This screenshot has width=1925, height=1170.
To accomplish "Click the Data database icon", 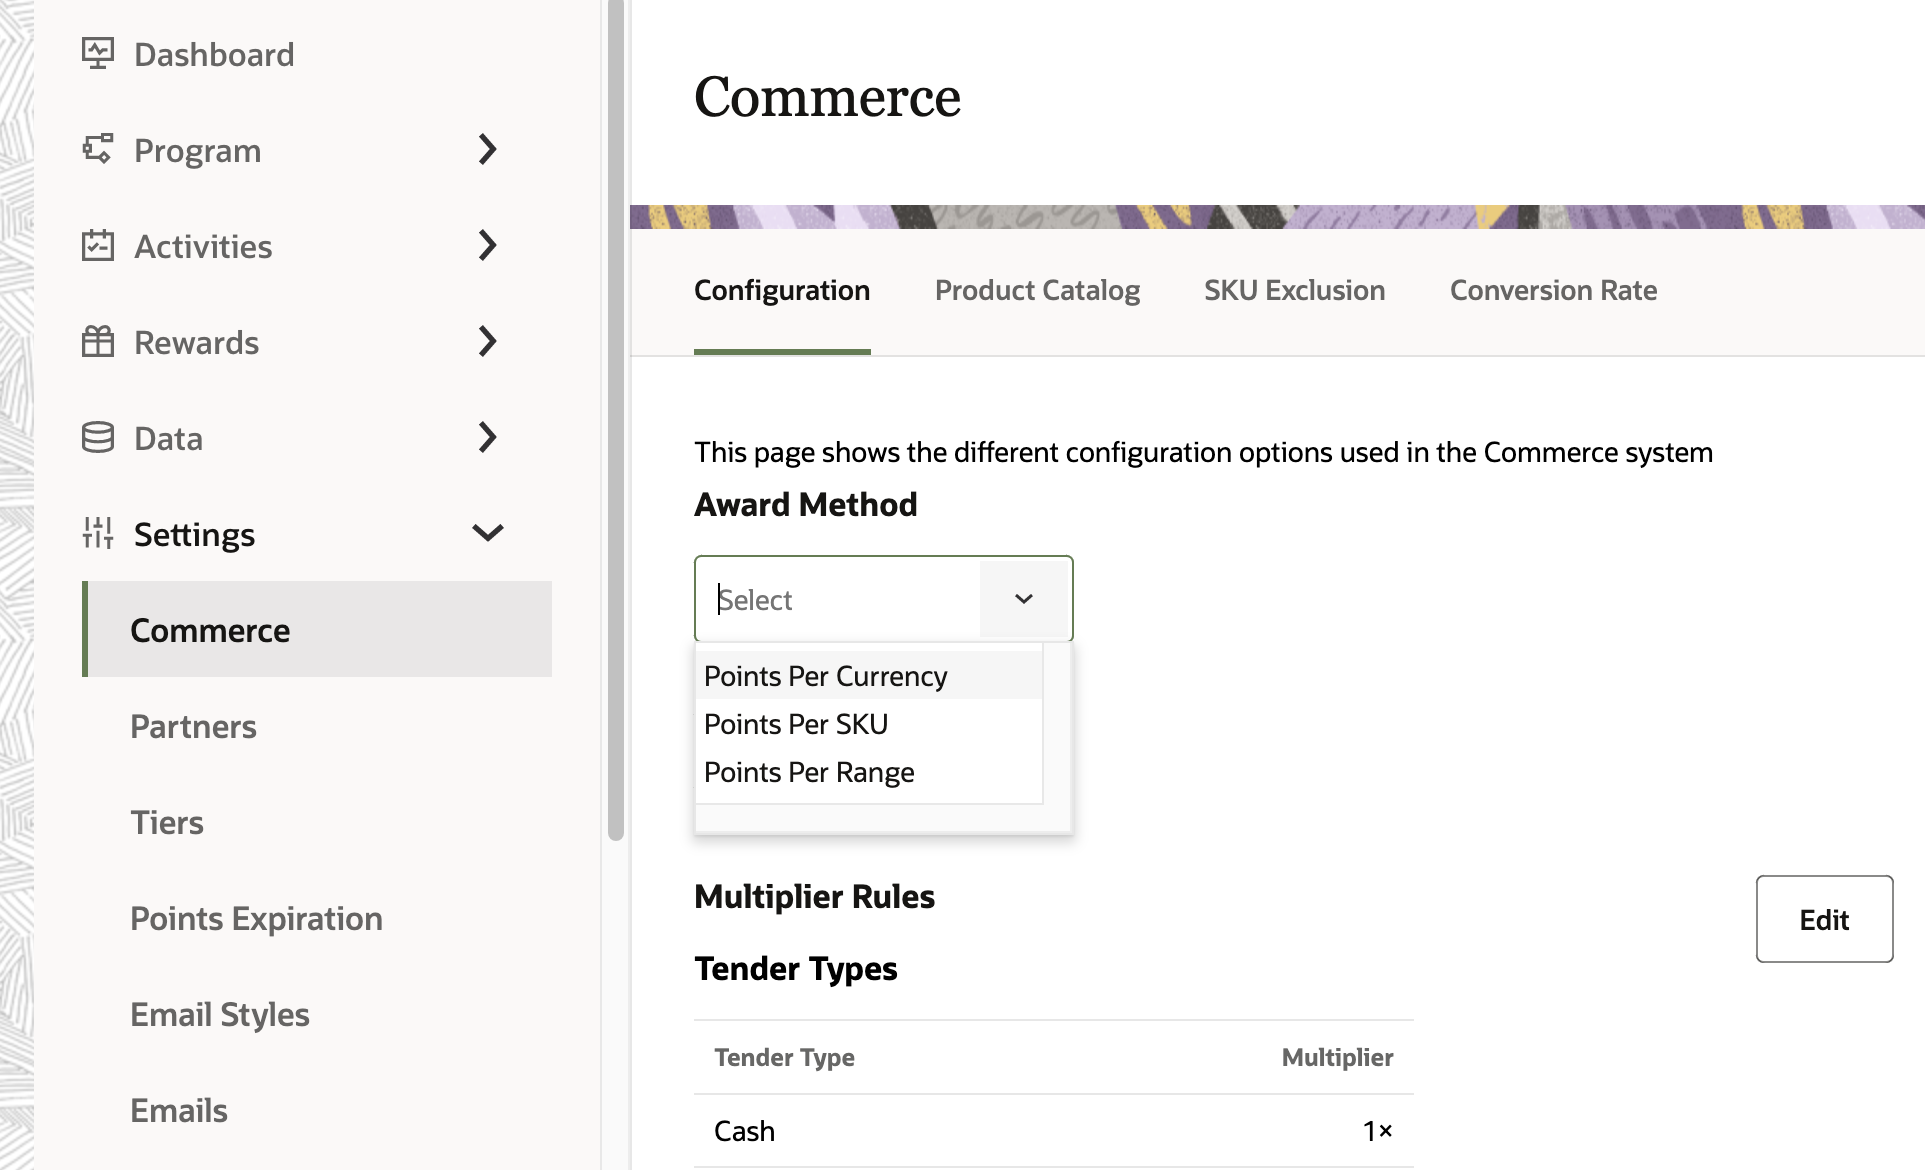I will (97, 437).
